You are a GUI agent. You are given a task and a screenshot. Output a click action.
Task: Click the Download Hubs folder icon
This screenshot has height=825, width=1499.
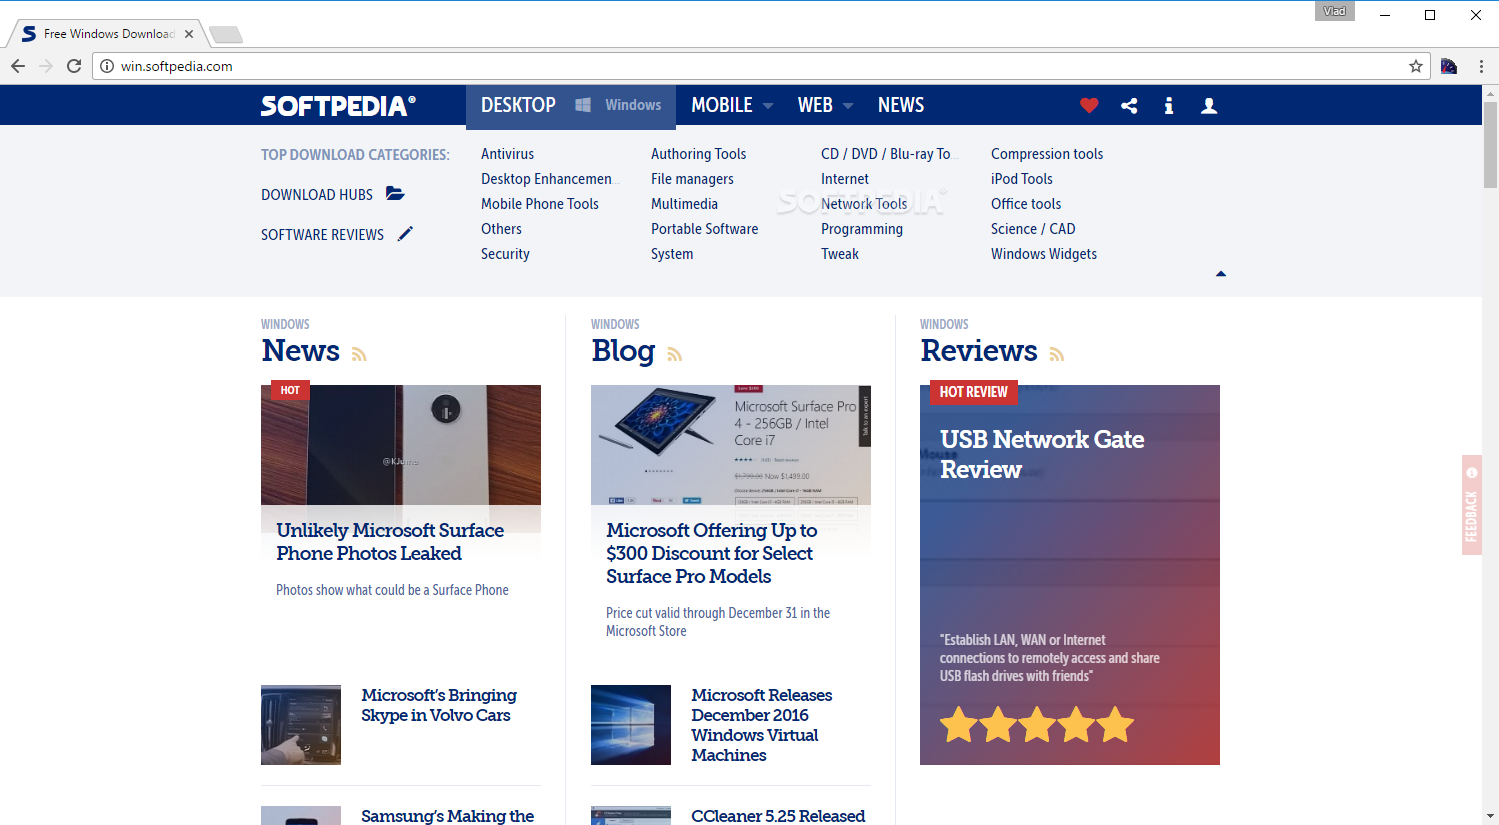pyautogui.click(x=395, y=194)
